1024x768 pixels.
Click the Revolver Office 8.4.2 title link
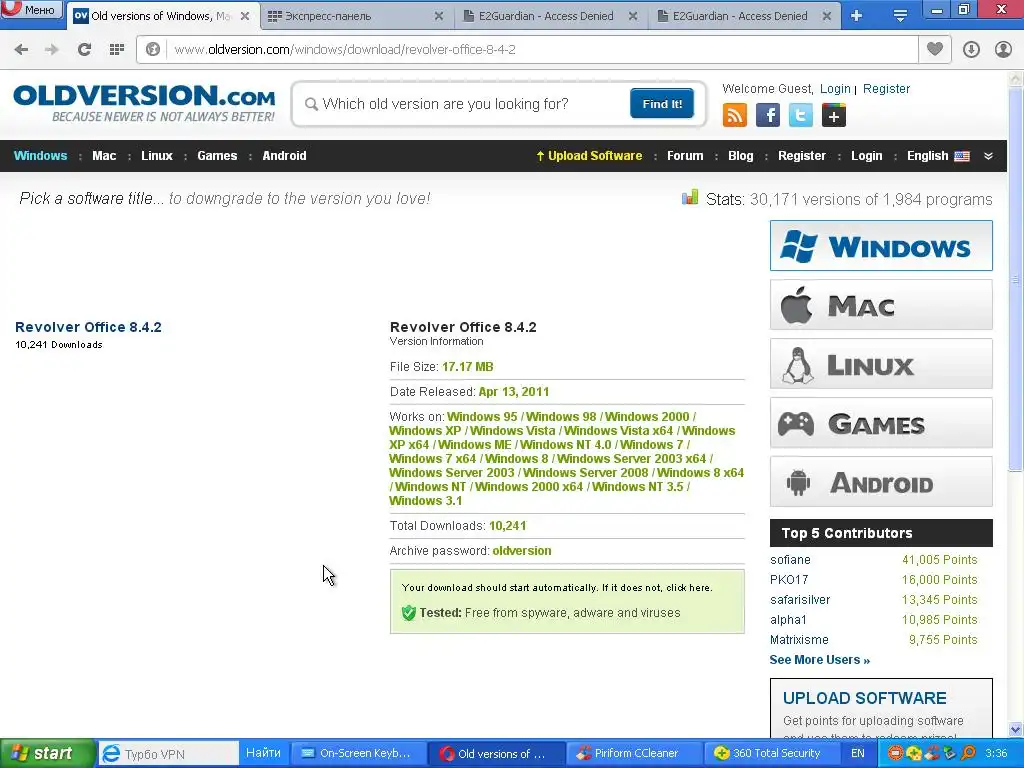pyautogui.click(x=88, y=327)
